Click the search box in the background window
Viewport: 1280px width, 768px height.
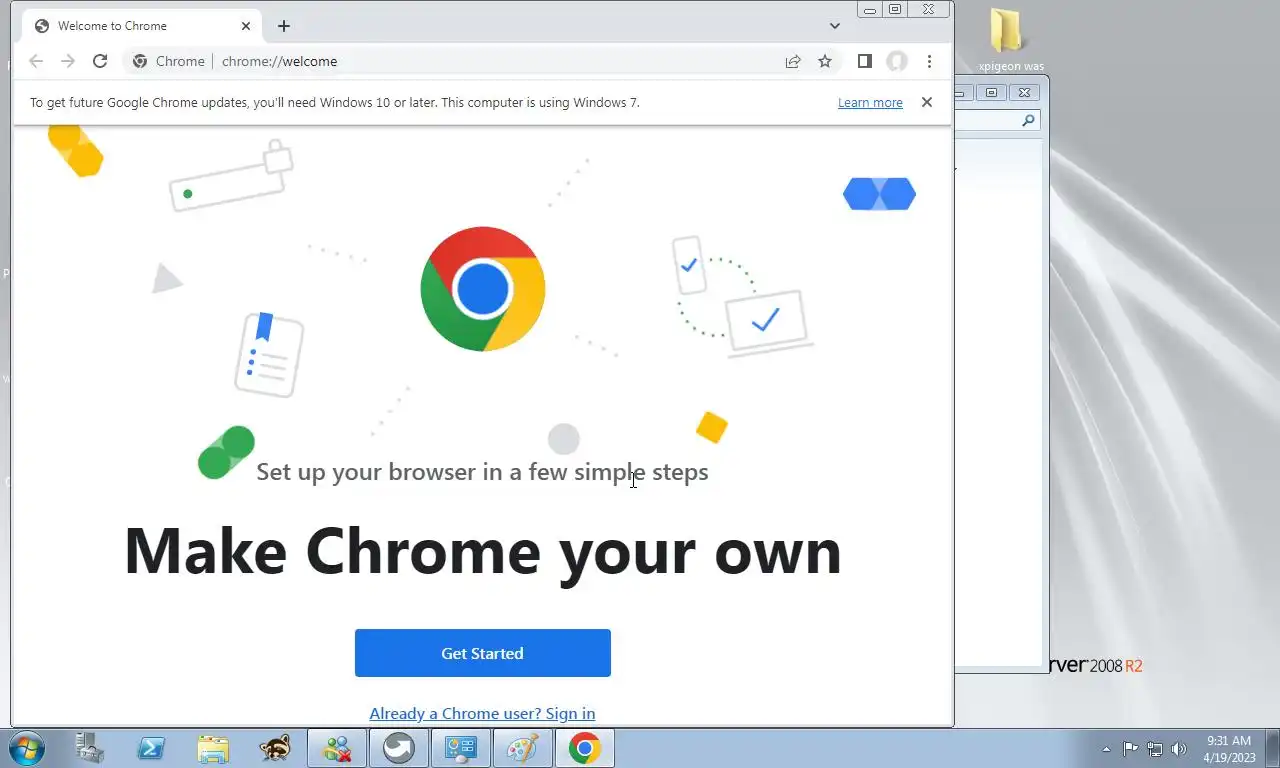[997, 120]
